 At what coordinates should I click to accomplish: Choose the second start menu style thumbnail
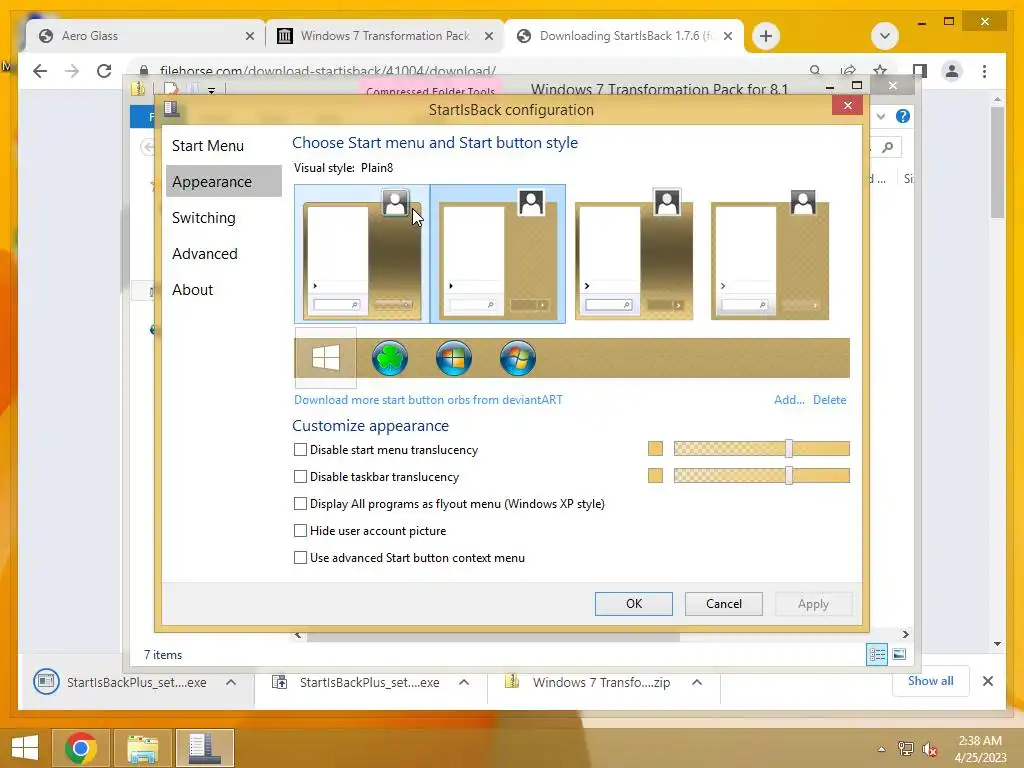tap(498, 254)
